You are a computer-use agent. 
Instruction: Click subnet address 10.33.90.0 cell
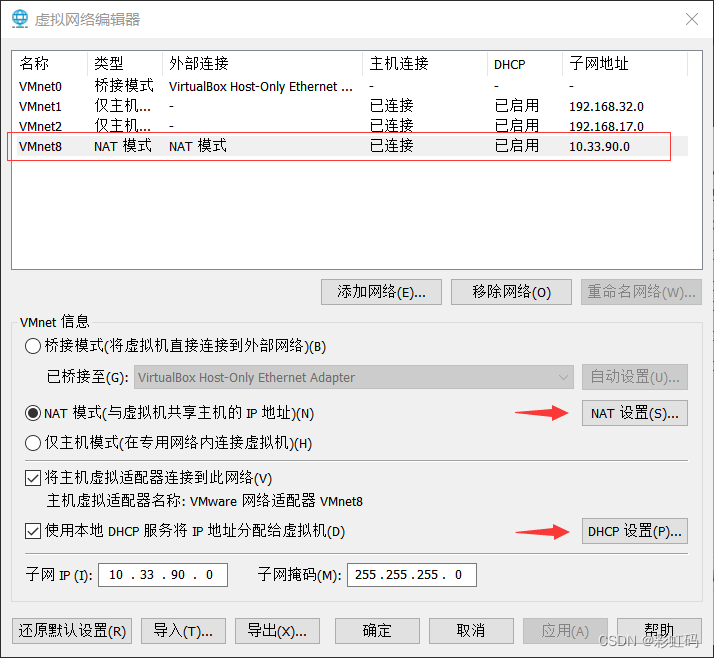click(599, 147)
